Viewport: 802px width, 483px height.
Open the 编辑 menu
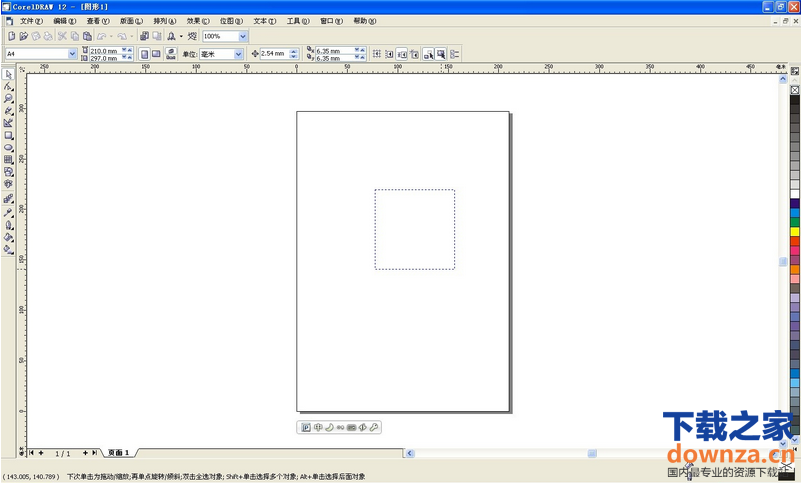(x=64, y=21)
